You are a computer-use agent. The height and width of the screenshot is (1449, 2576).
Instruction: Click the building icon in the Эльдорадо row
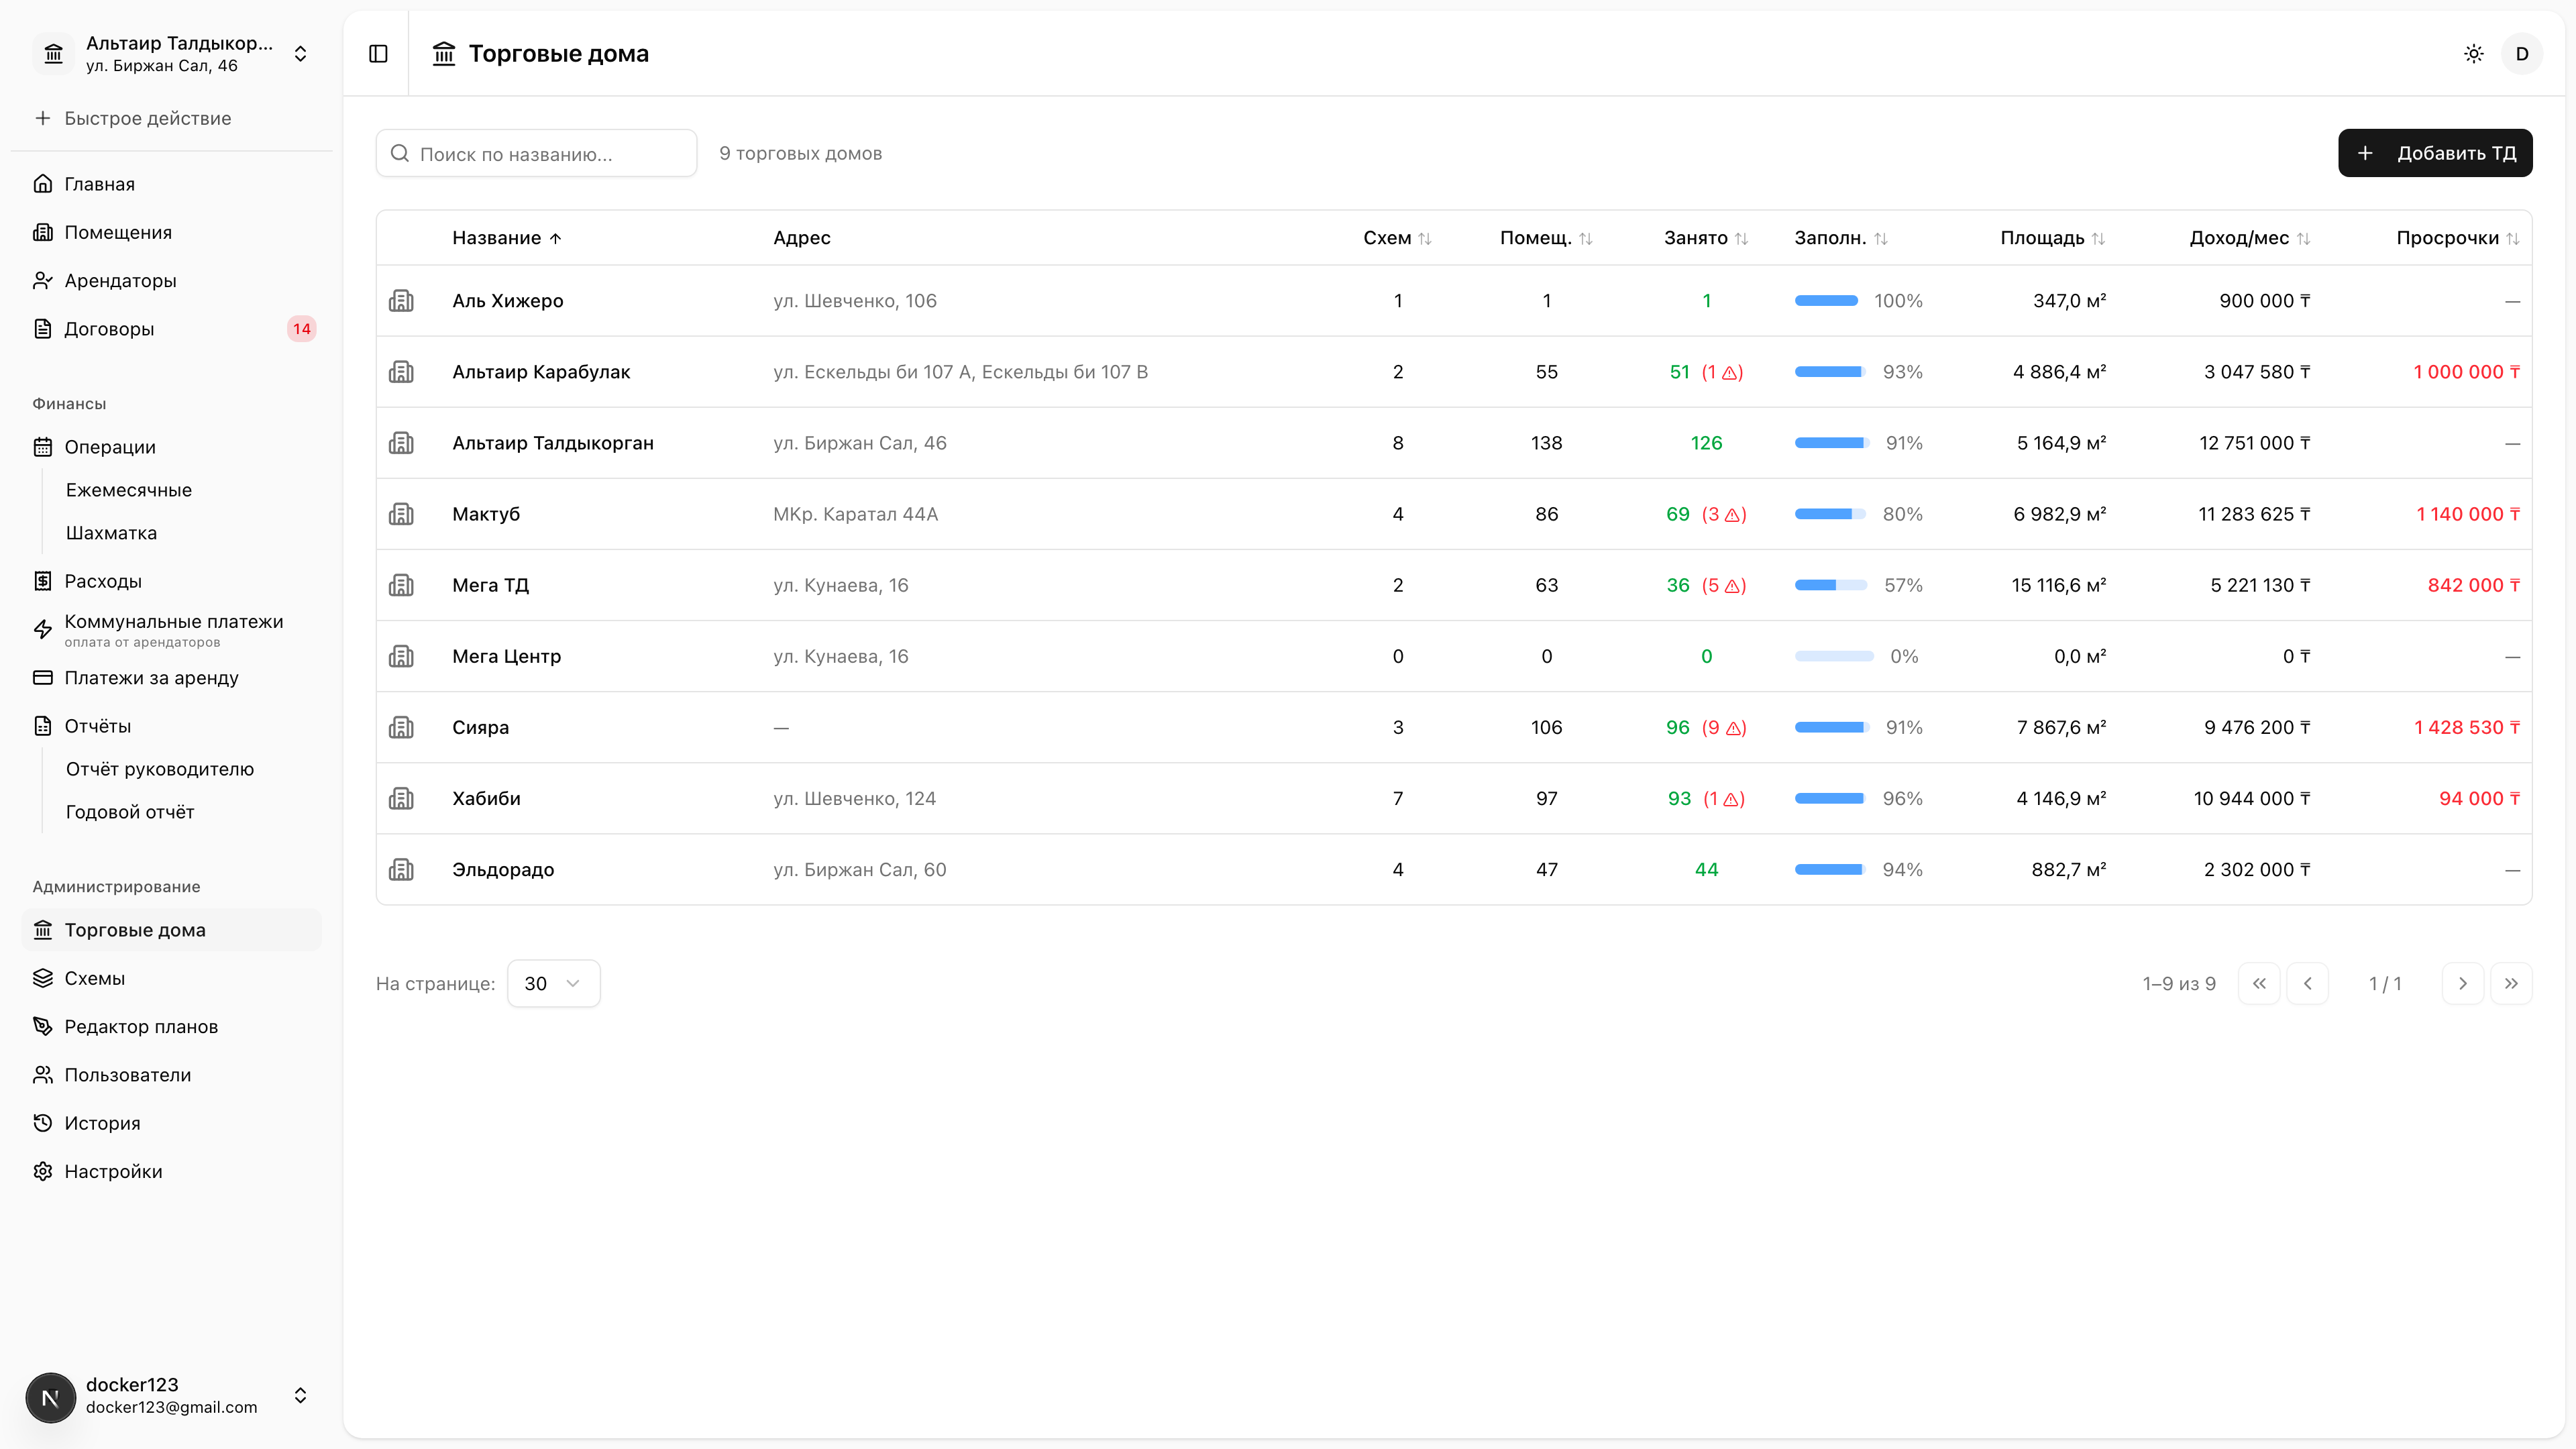pyautogui.click(x=401, y=869)
